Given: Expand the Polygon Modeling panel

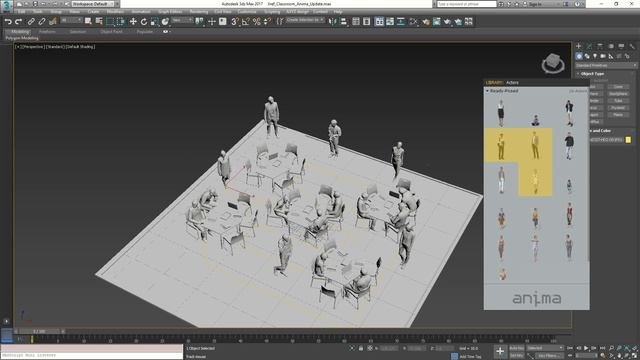Looking at the screenshot, I should (x=22, y=38).
